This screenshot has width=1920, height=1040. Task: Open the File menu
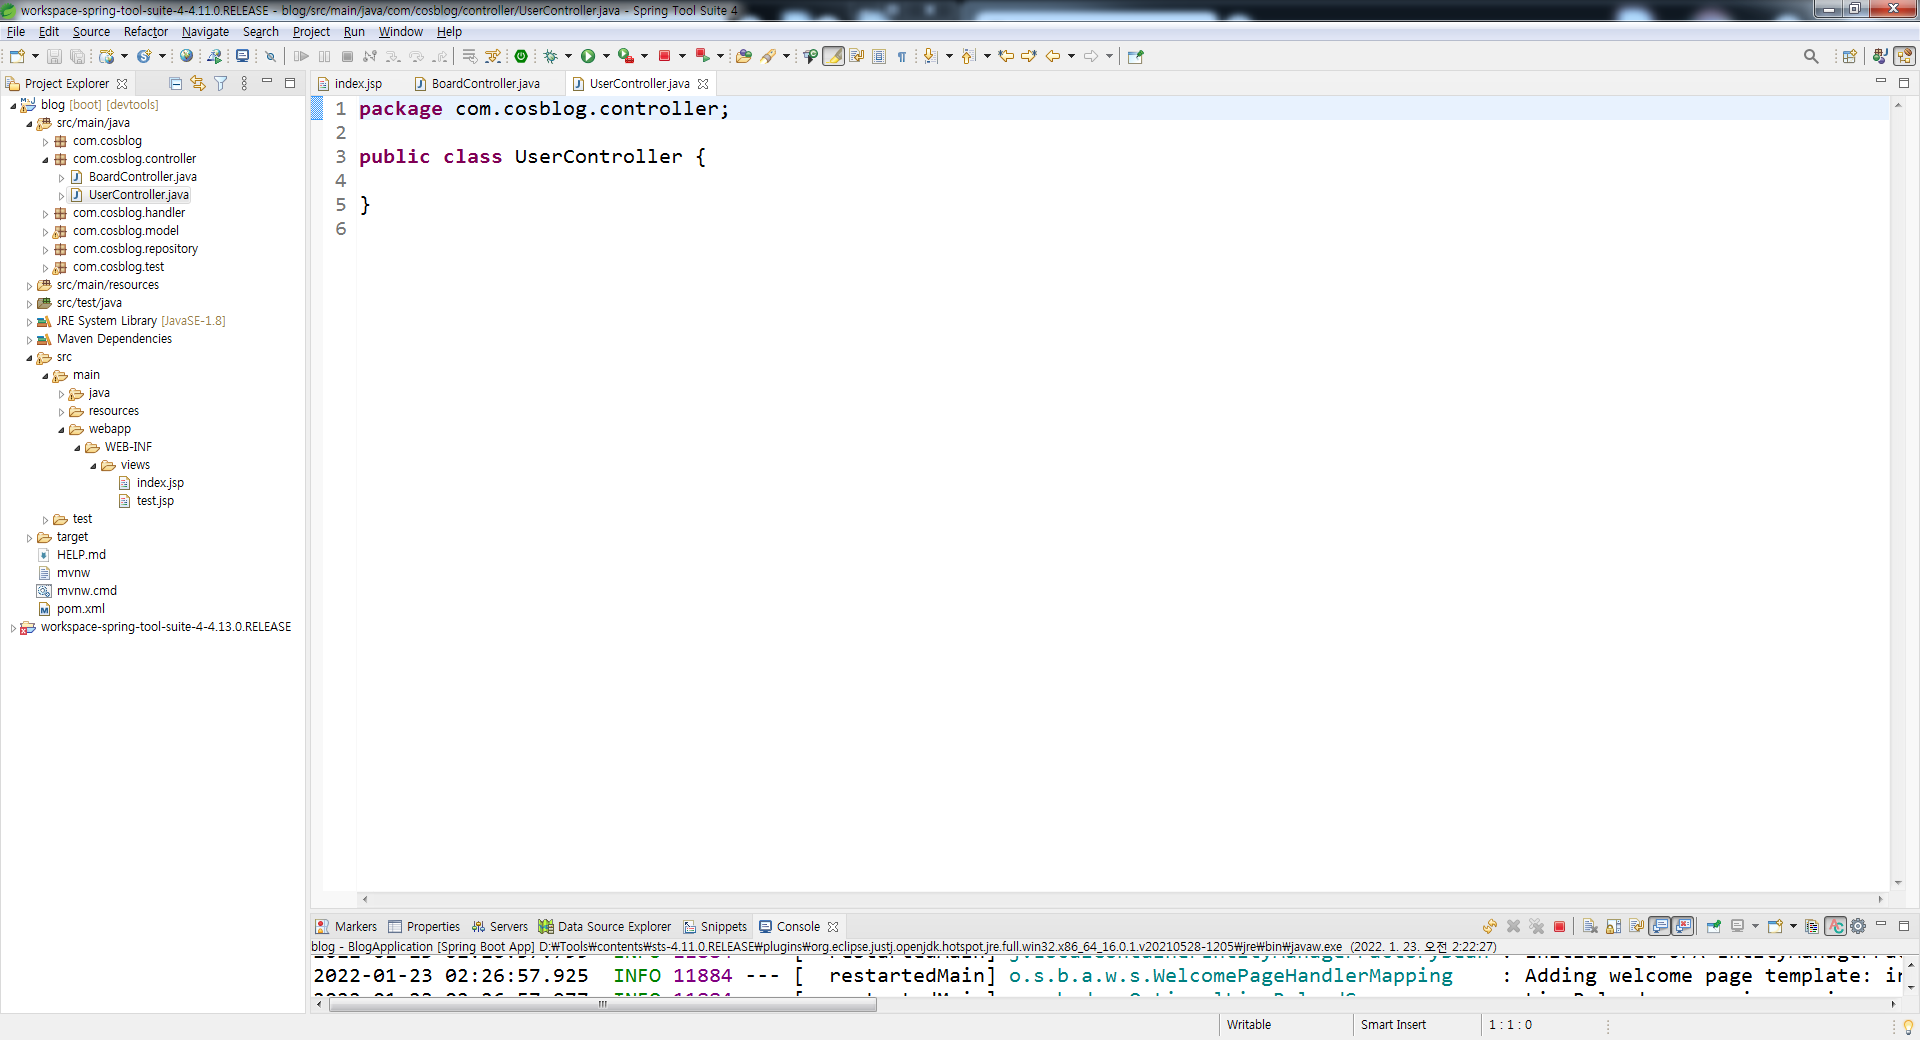point(16,32)
